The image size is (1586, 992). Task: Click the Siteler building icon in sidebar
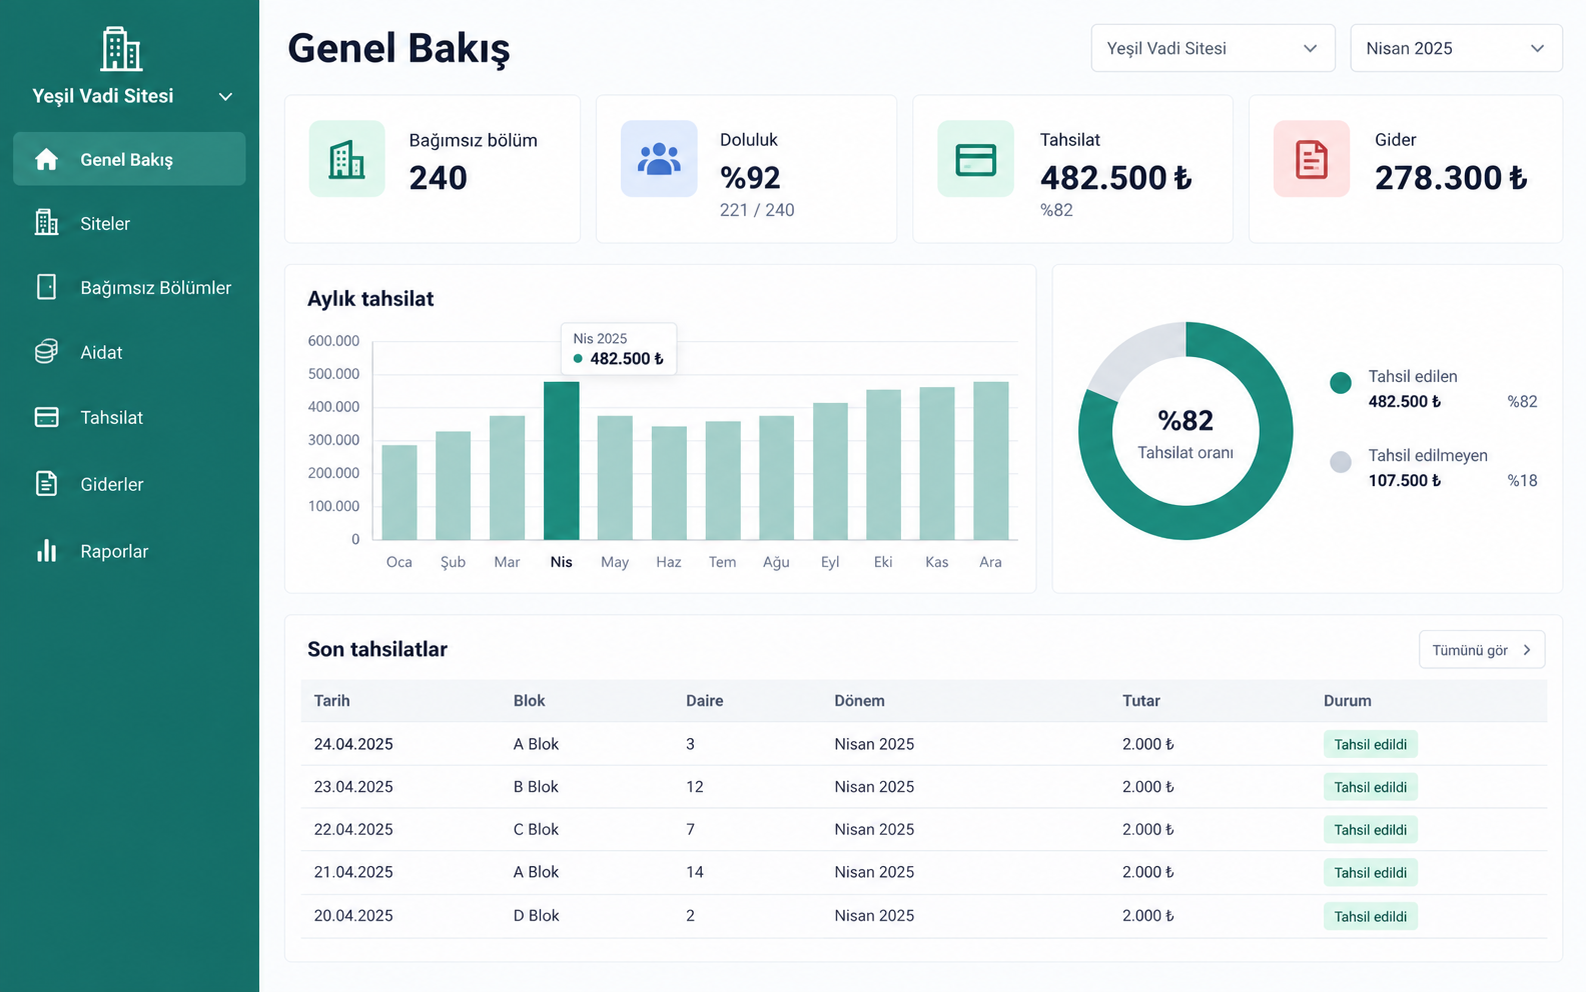(x=46, y=223)
